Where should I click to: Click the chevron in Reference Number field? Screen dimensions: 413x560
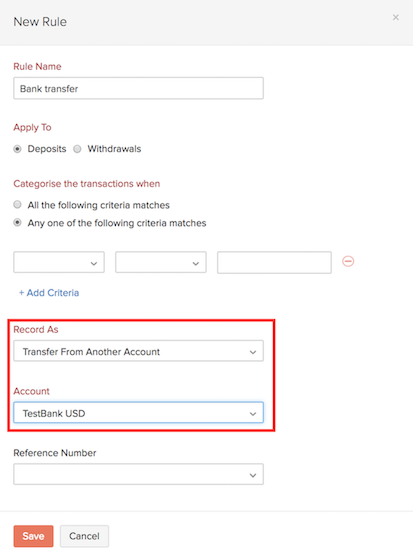tap(253, 475)
